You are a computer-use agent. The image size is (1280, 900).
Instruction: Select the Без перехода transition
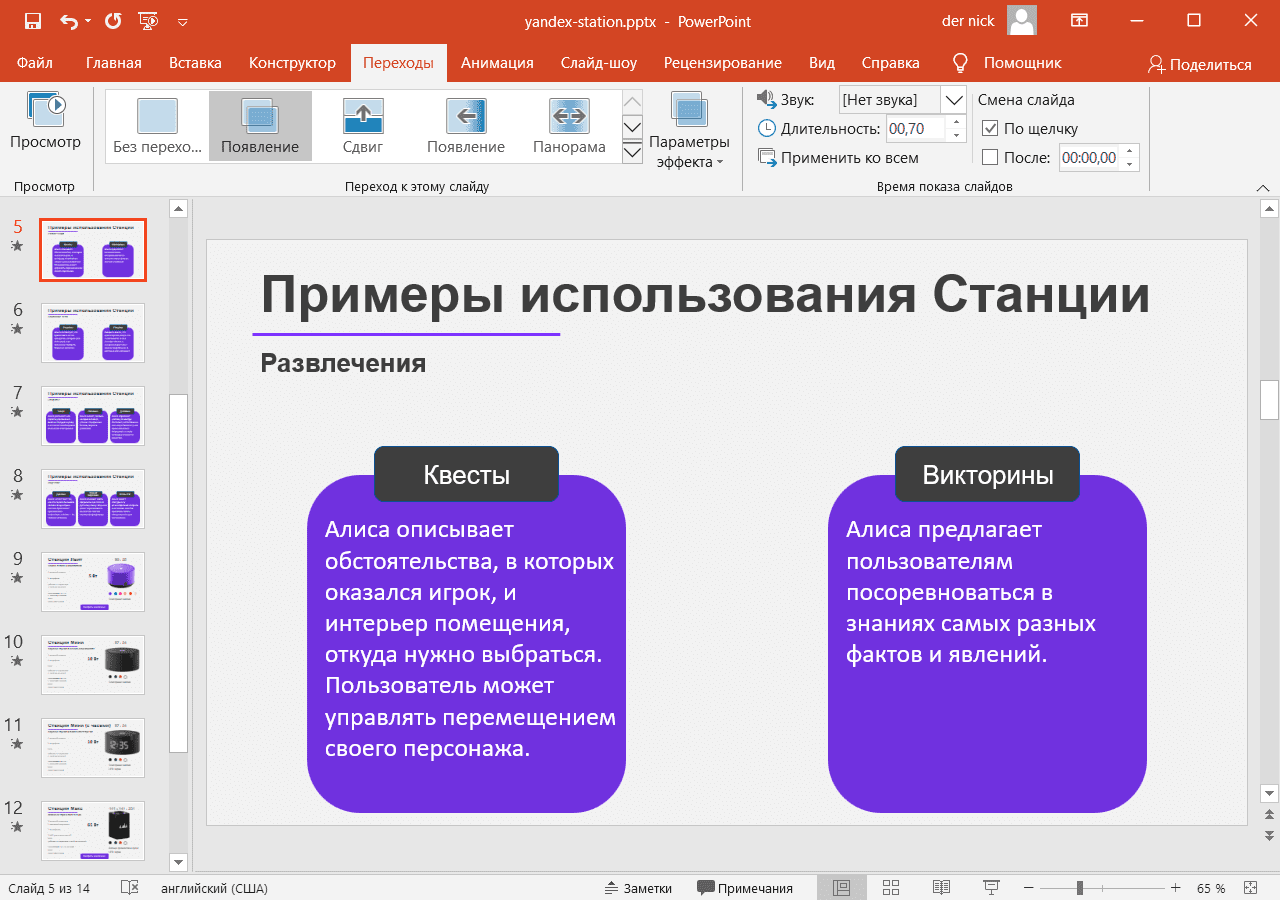157,126
